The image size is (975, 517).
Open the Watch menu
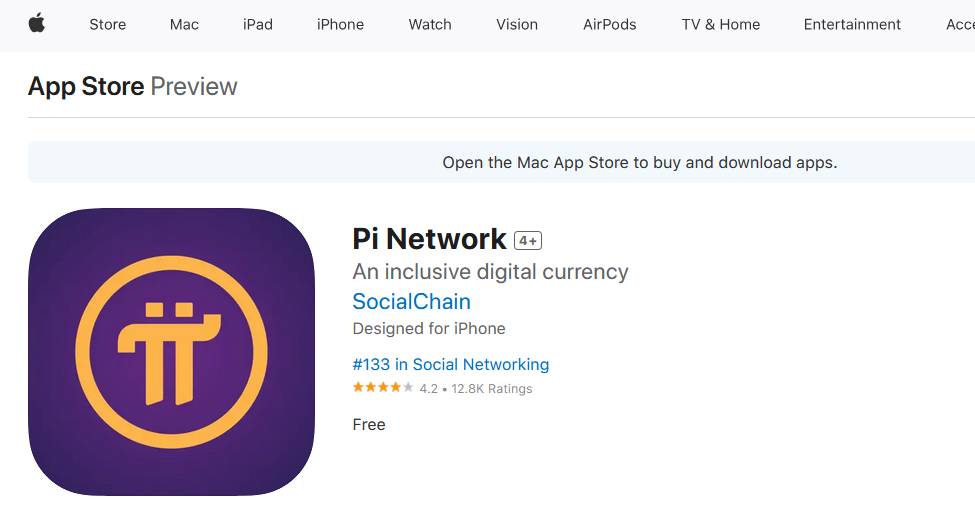click(430, 24)
